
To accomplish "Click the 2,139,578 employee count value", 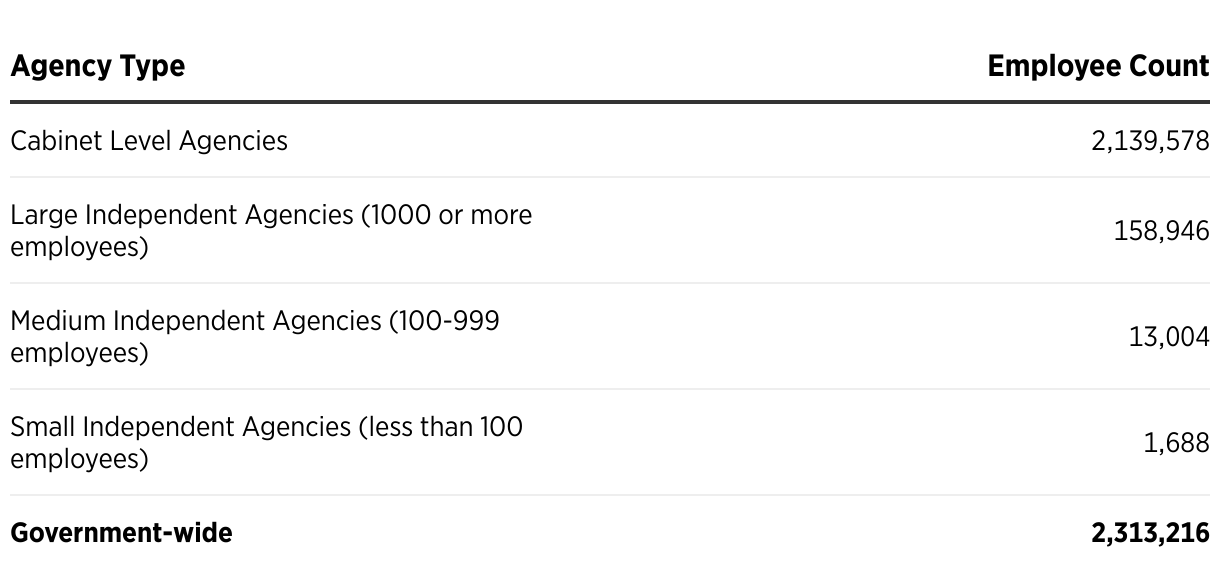I will coord(1150,141).
